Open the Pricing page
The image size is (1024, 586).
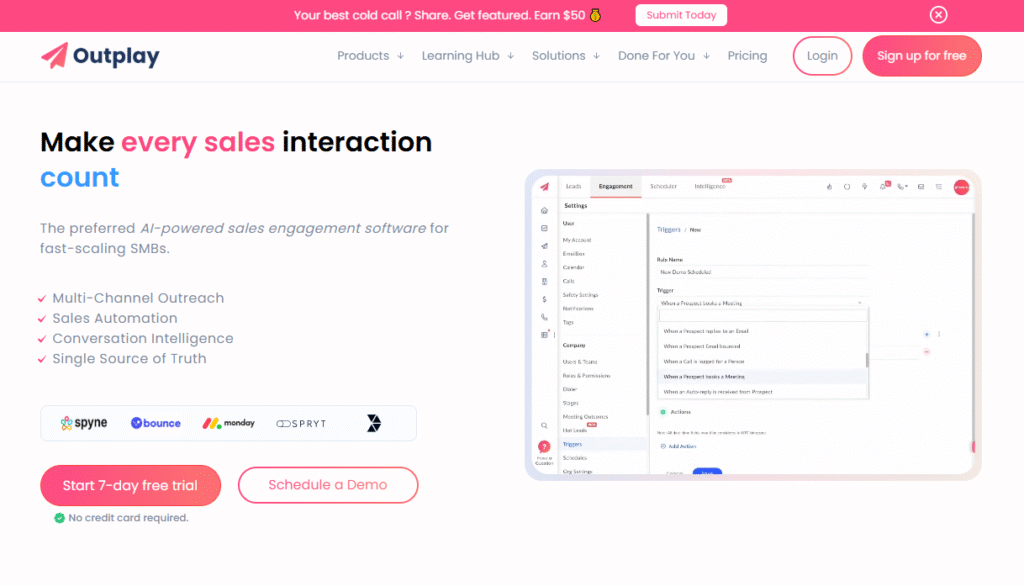(747, 56)
